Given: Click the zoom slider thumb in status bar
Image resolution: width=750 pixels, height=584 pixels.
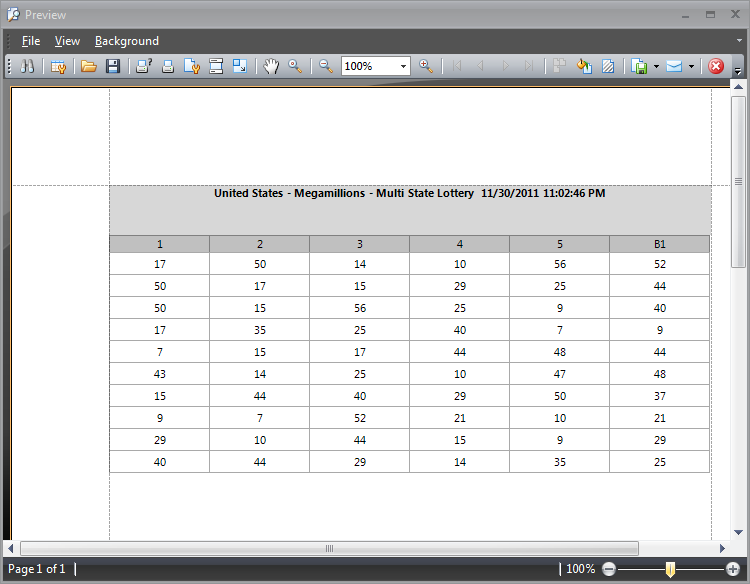Looking at the screenshot, I should pos(670,569).
